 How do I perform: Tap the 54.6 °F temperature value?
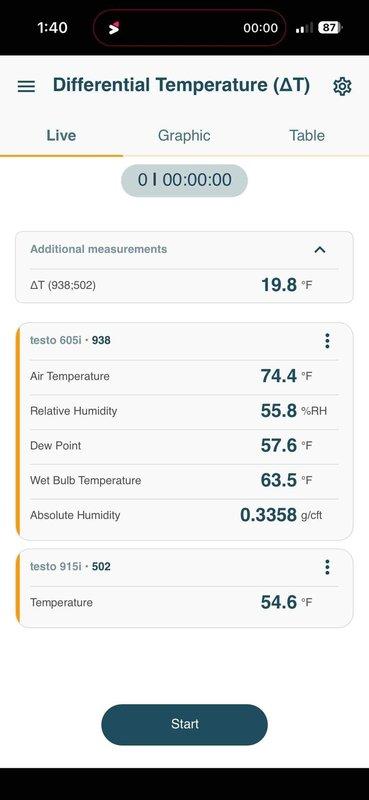286,602
